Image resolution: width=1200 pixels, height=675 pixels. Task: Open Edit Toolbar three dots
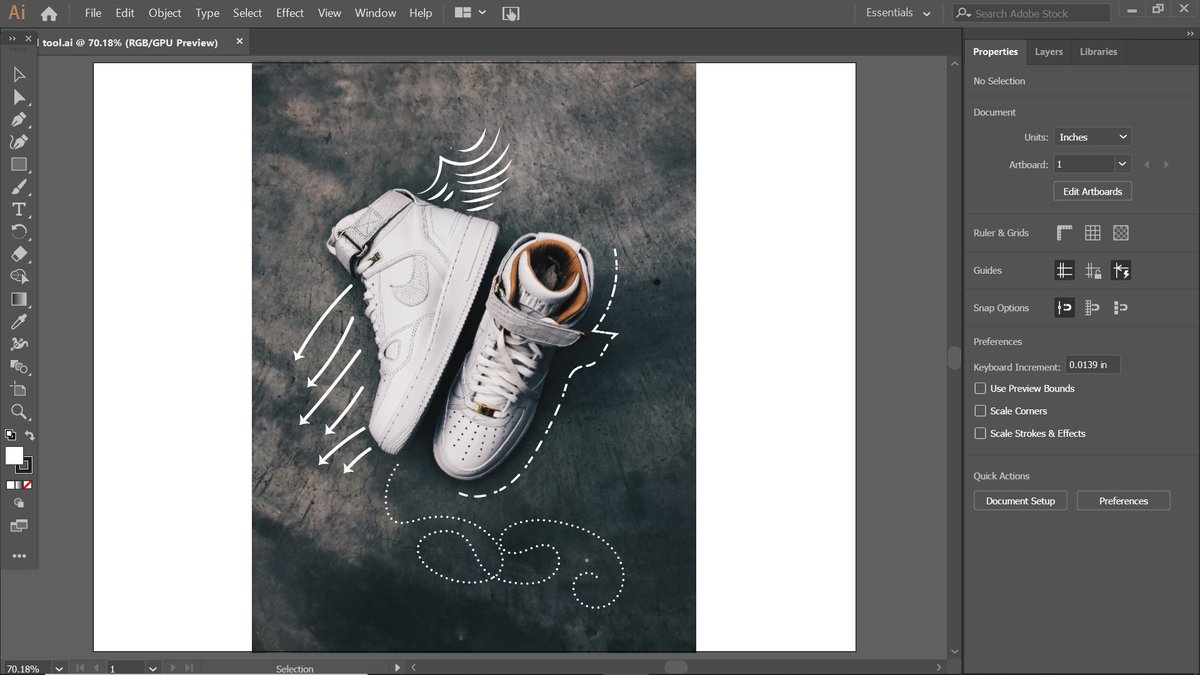coord(19,556)
